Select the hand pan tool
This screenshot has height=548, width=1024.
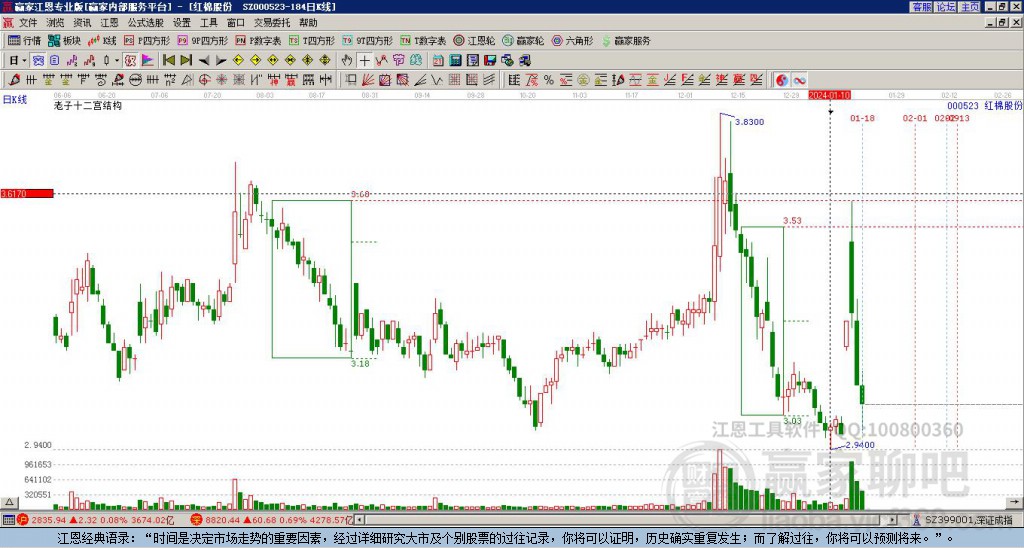347,60
